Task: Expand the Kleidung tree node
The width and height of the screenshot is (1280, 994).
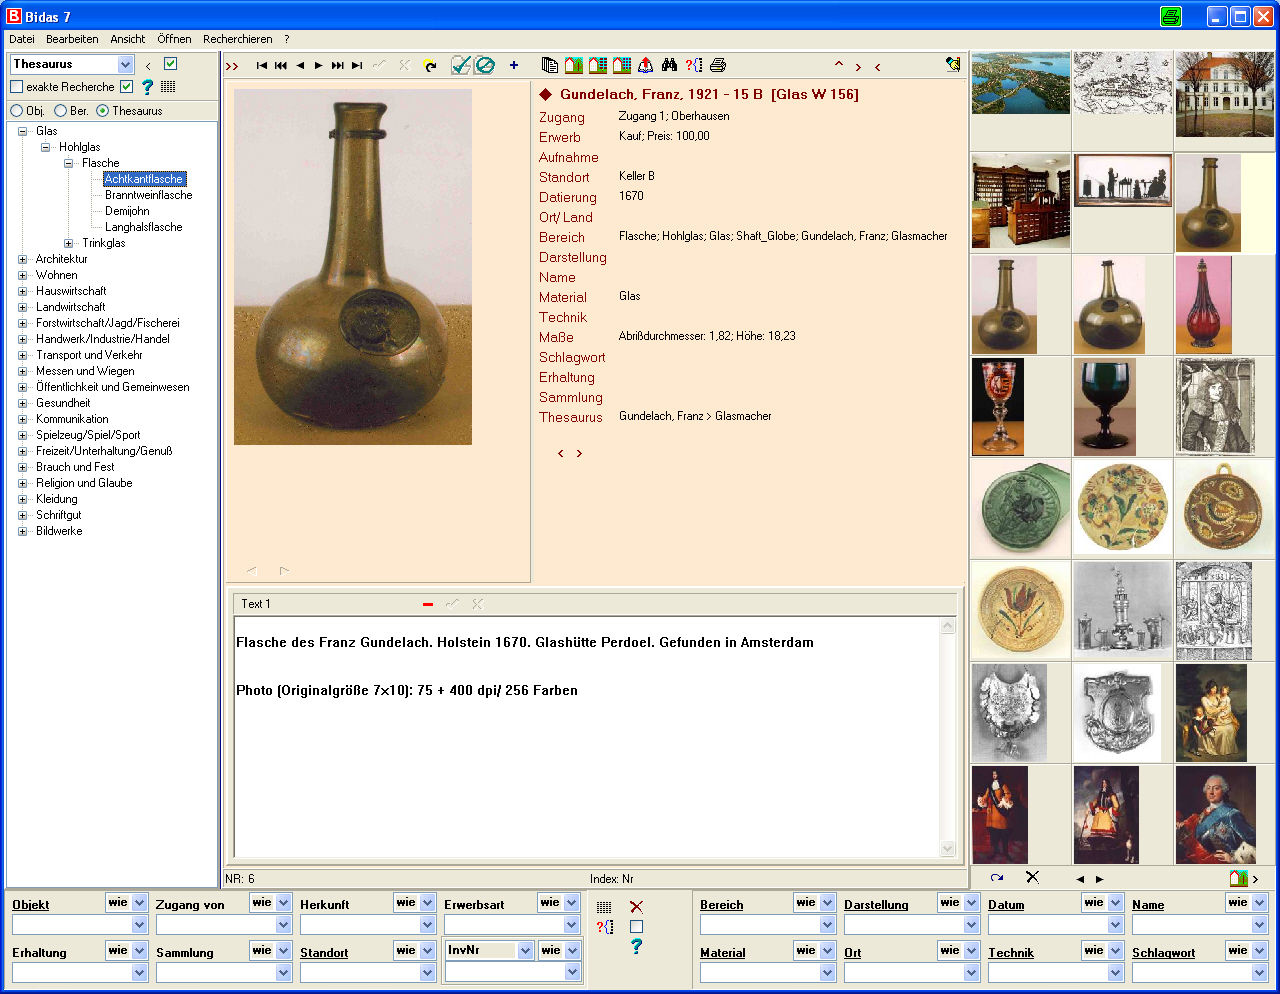Action: (x=22, y=499)
